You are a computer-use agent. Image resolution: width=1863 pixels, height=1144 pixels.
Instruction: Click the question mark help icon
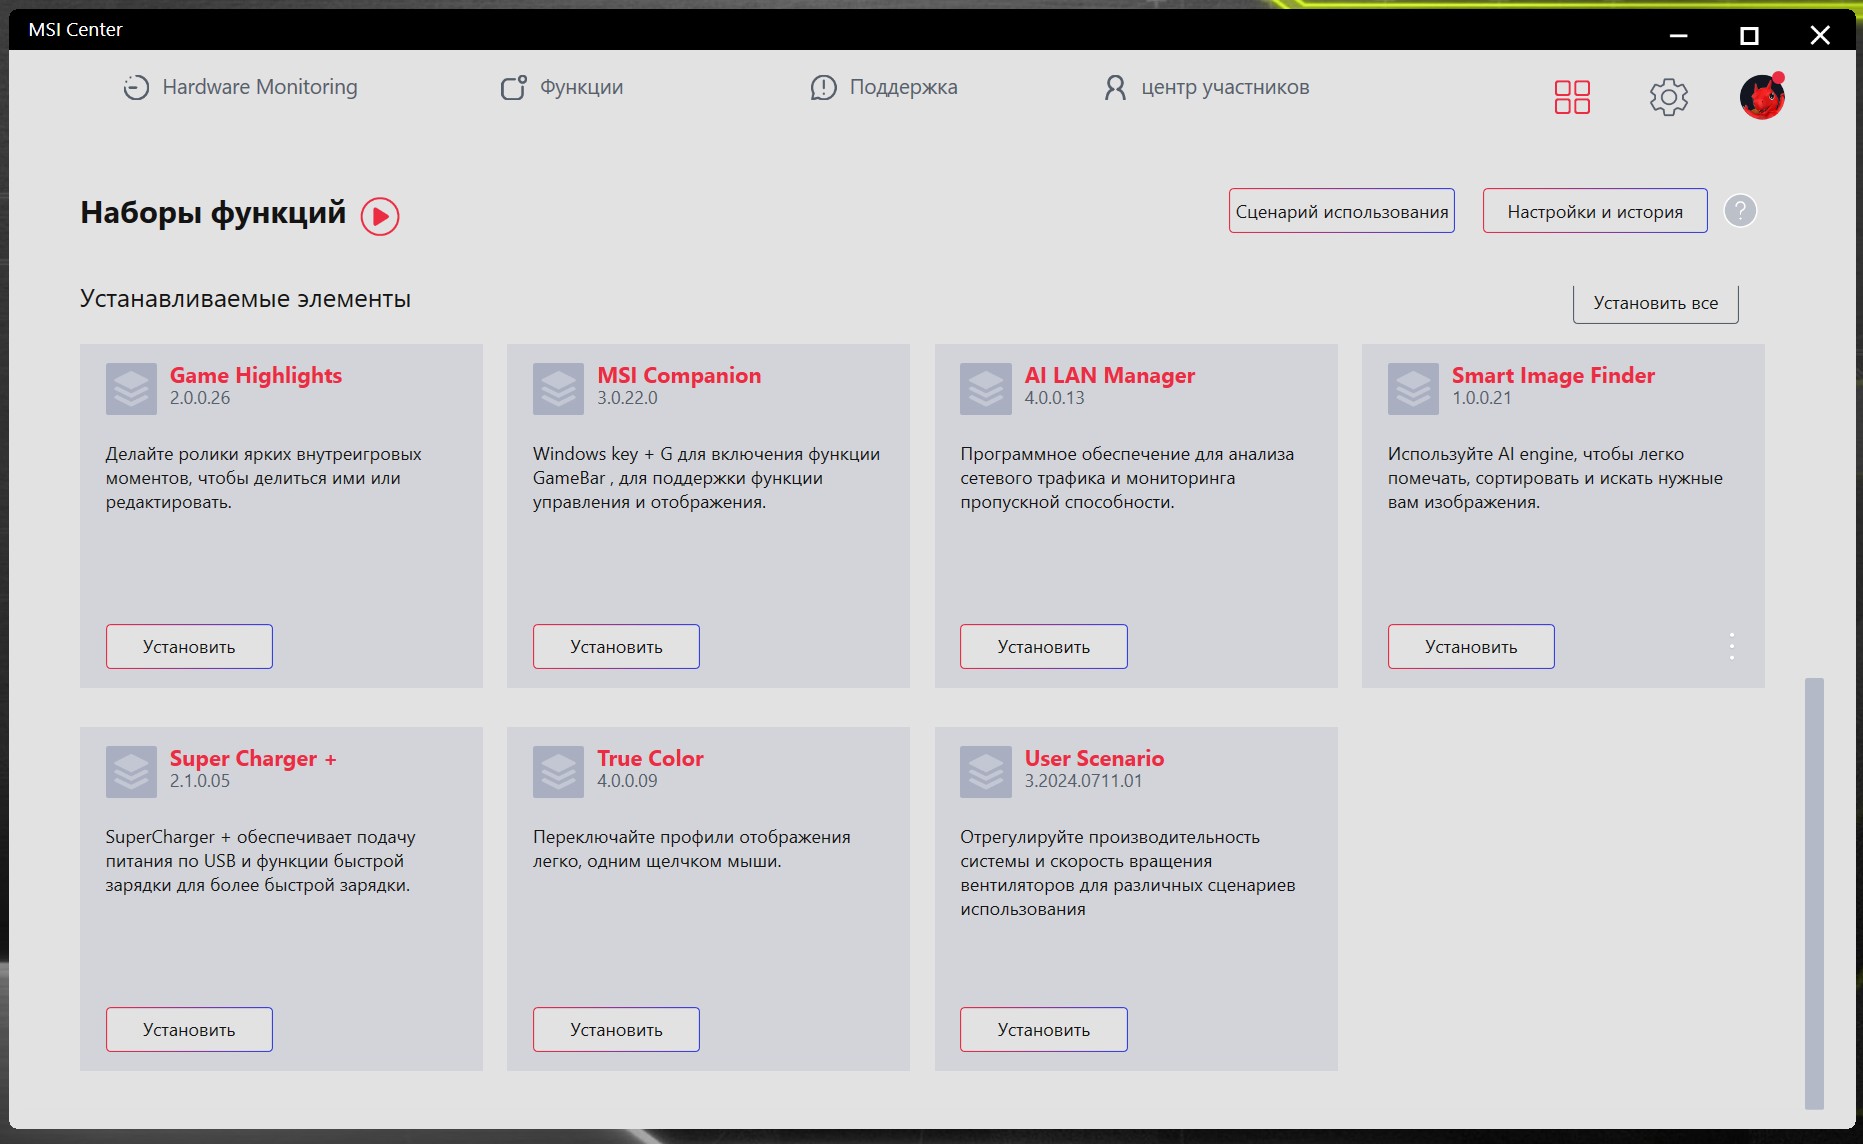point(1740,211)
